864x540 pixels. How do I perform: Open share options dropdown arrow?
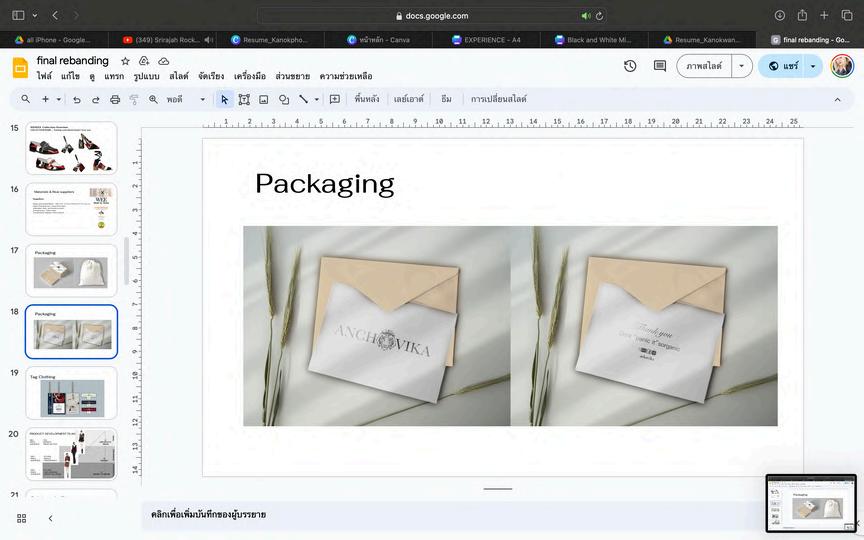click(813, 66)
